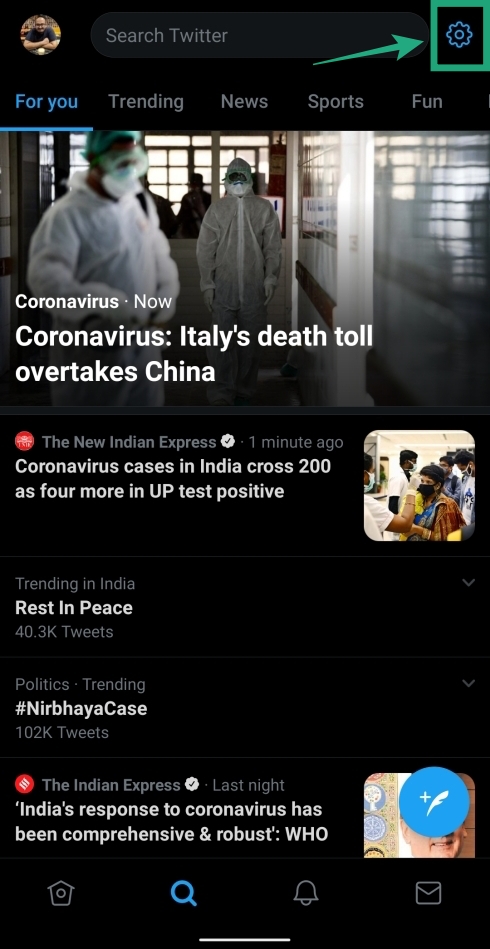Screen dimensions: 490x949
Task: Open the Italy's death toll headline story
Action: tap(194, 353)
